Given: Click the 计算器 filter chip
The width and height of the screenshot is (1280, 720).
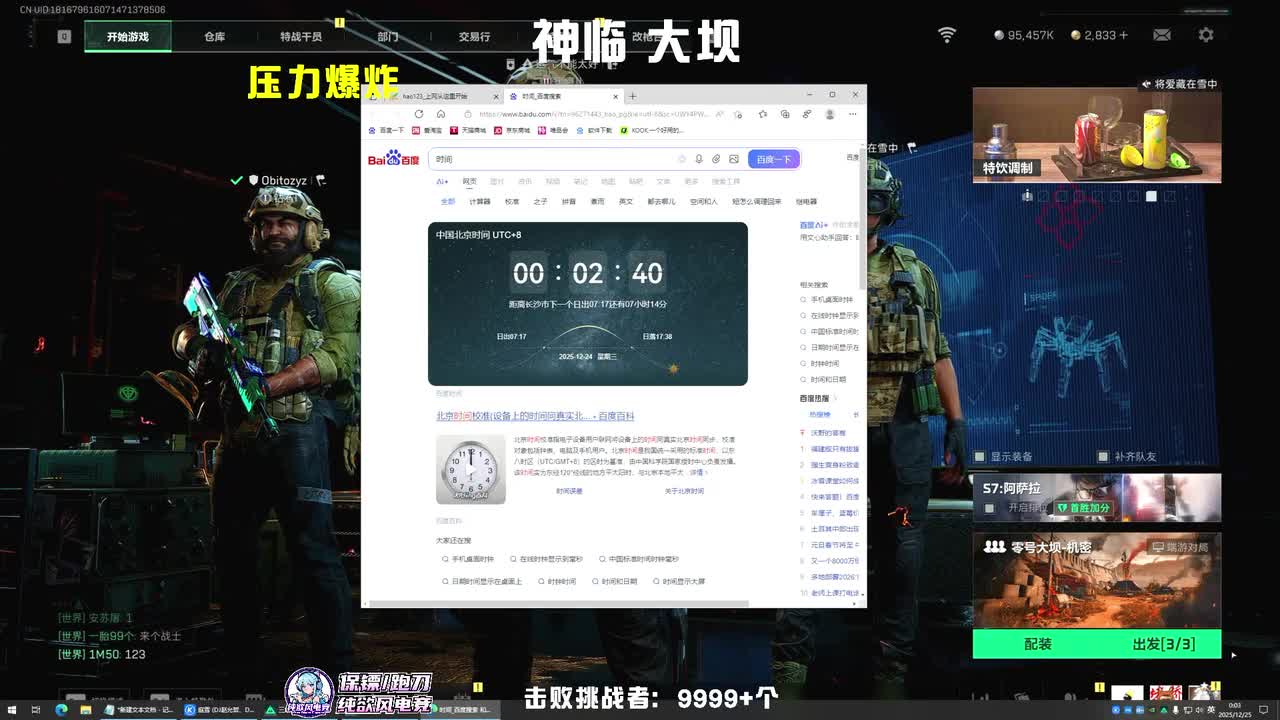Looking at the screenshot, I should (x=480, y=201).
